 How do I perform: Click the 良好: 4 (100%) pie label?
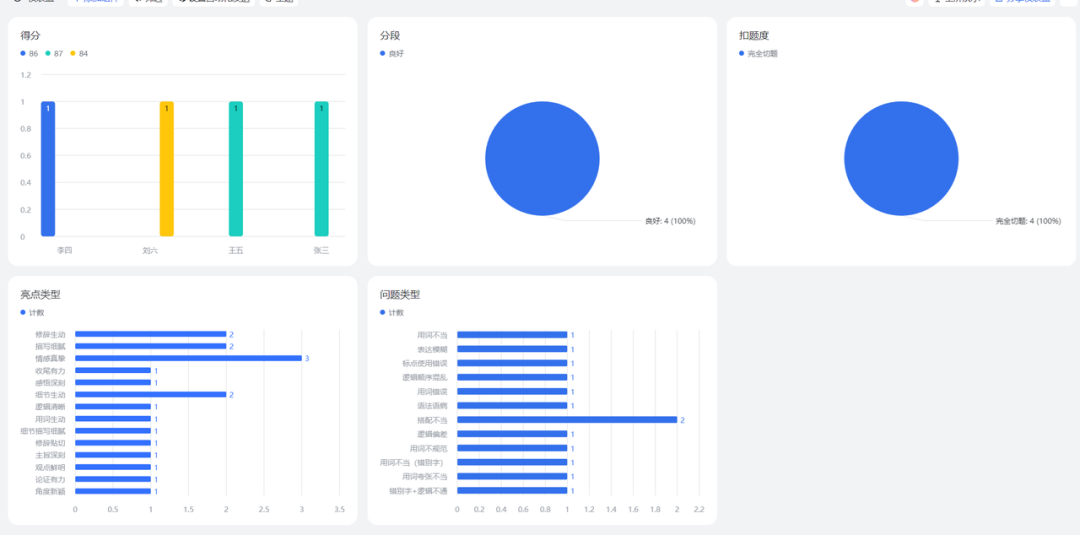[x=670, y=221]
